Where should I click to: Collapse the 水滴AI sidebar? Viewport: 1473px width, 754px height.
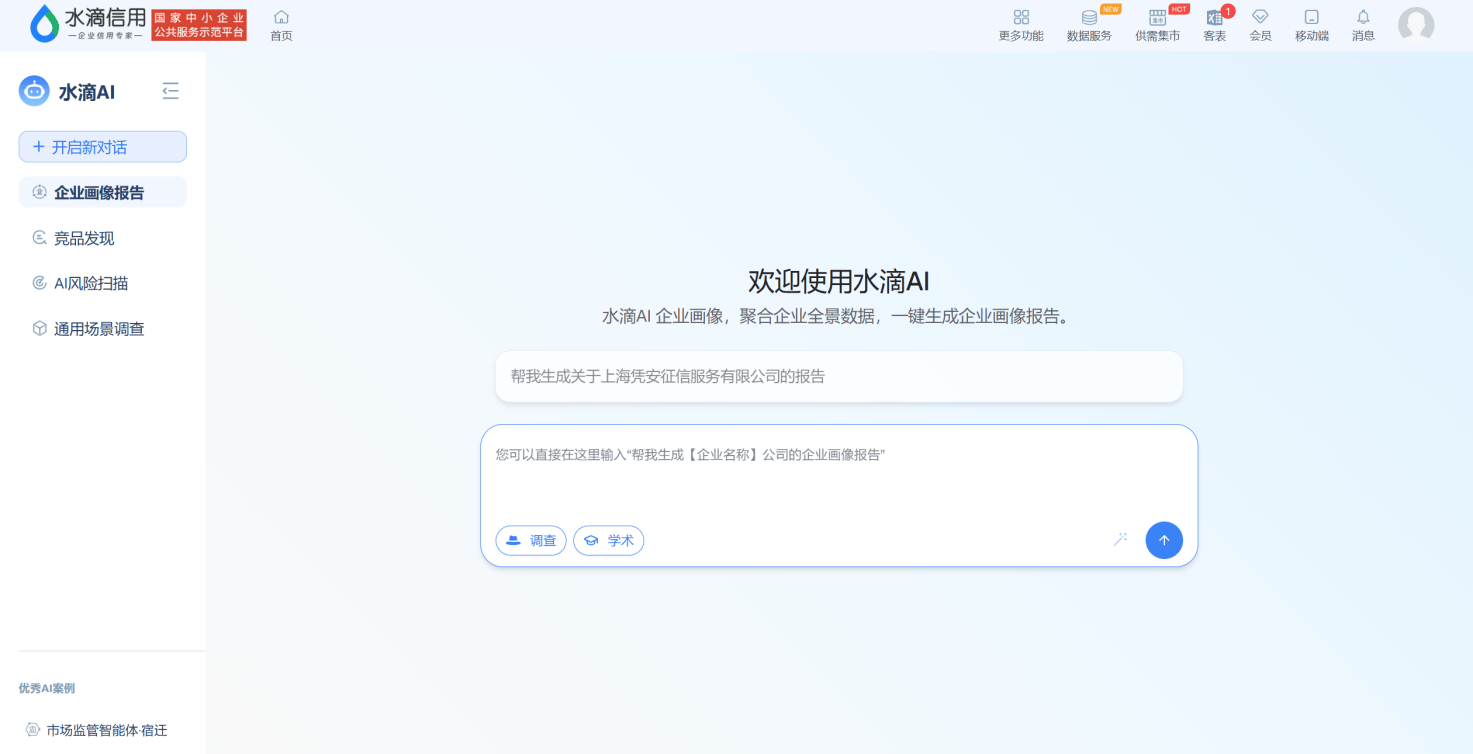[171, 92]
